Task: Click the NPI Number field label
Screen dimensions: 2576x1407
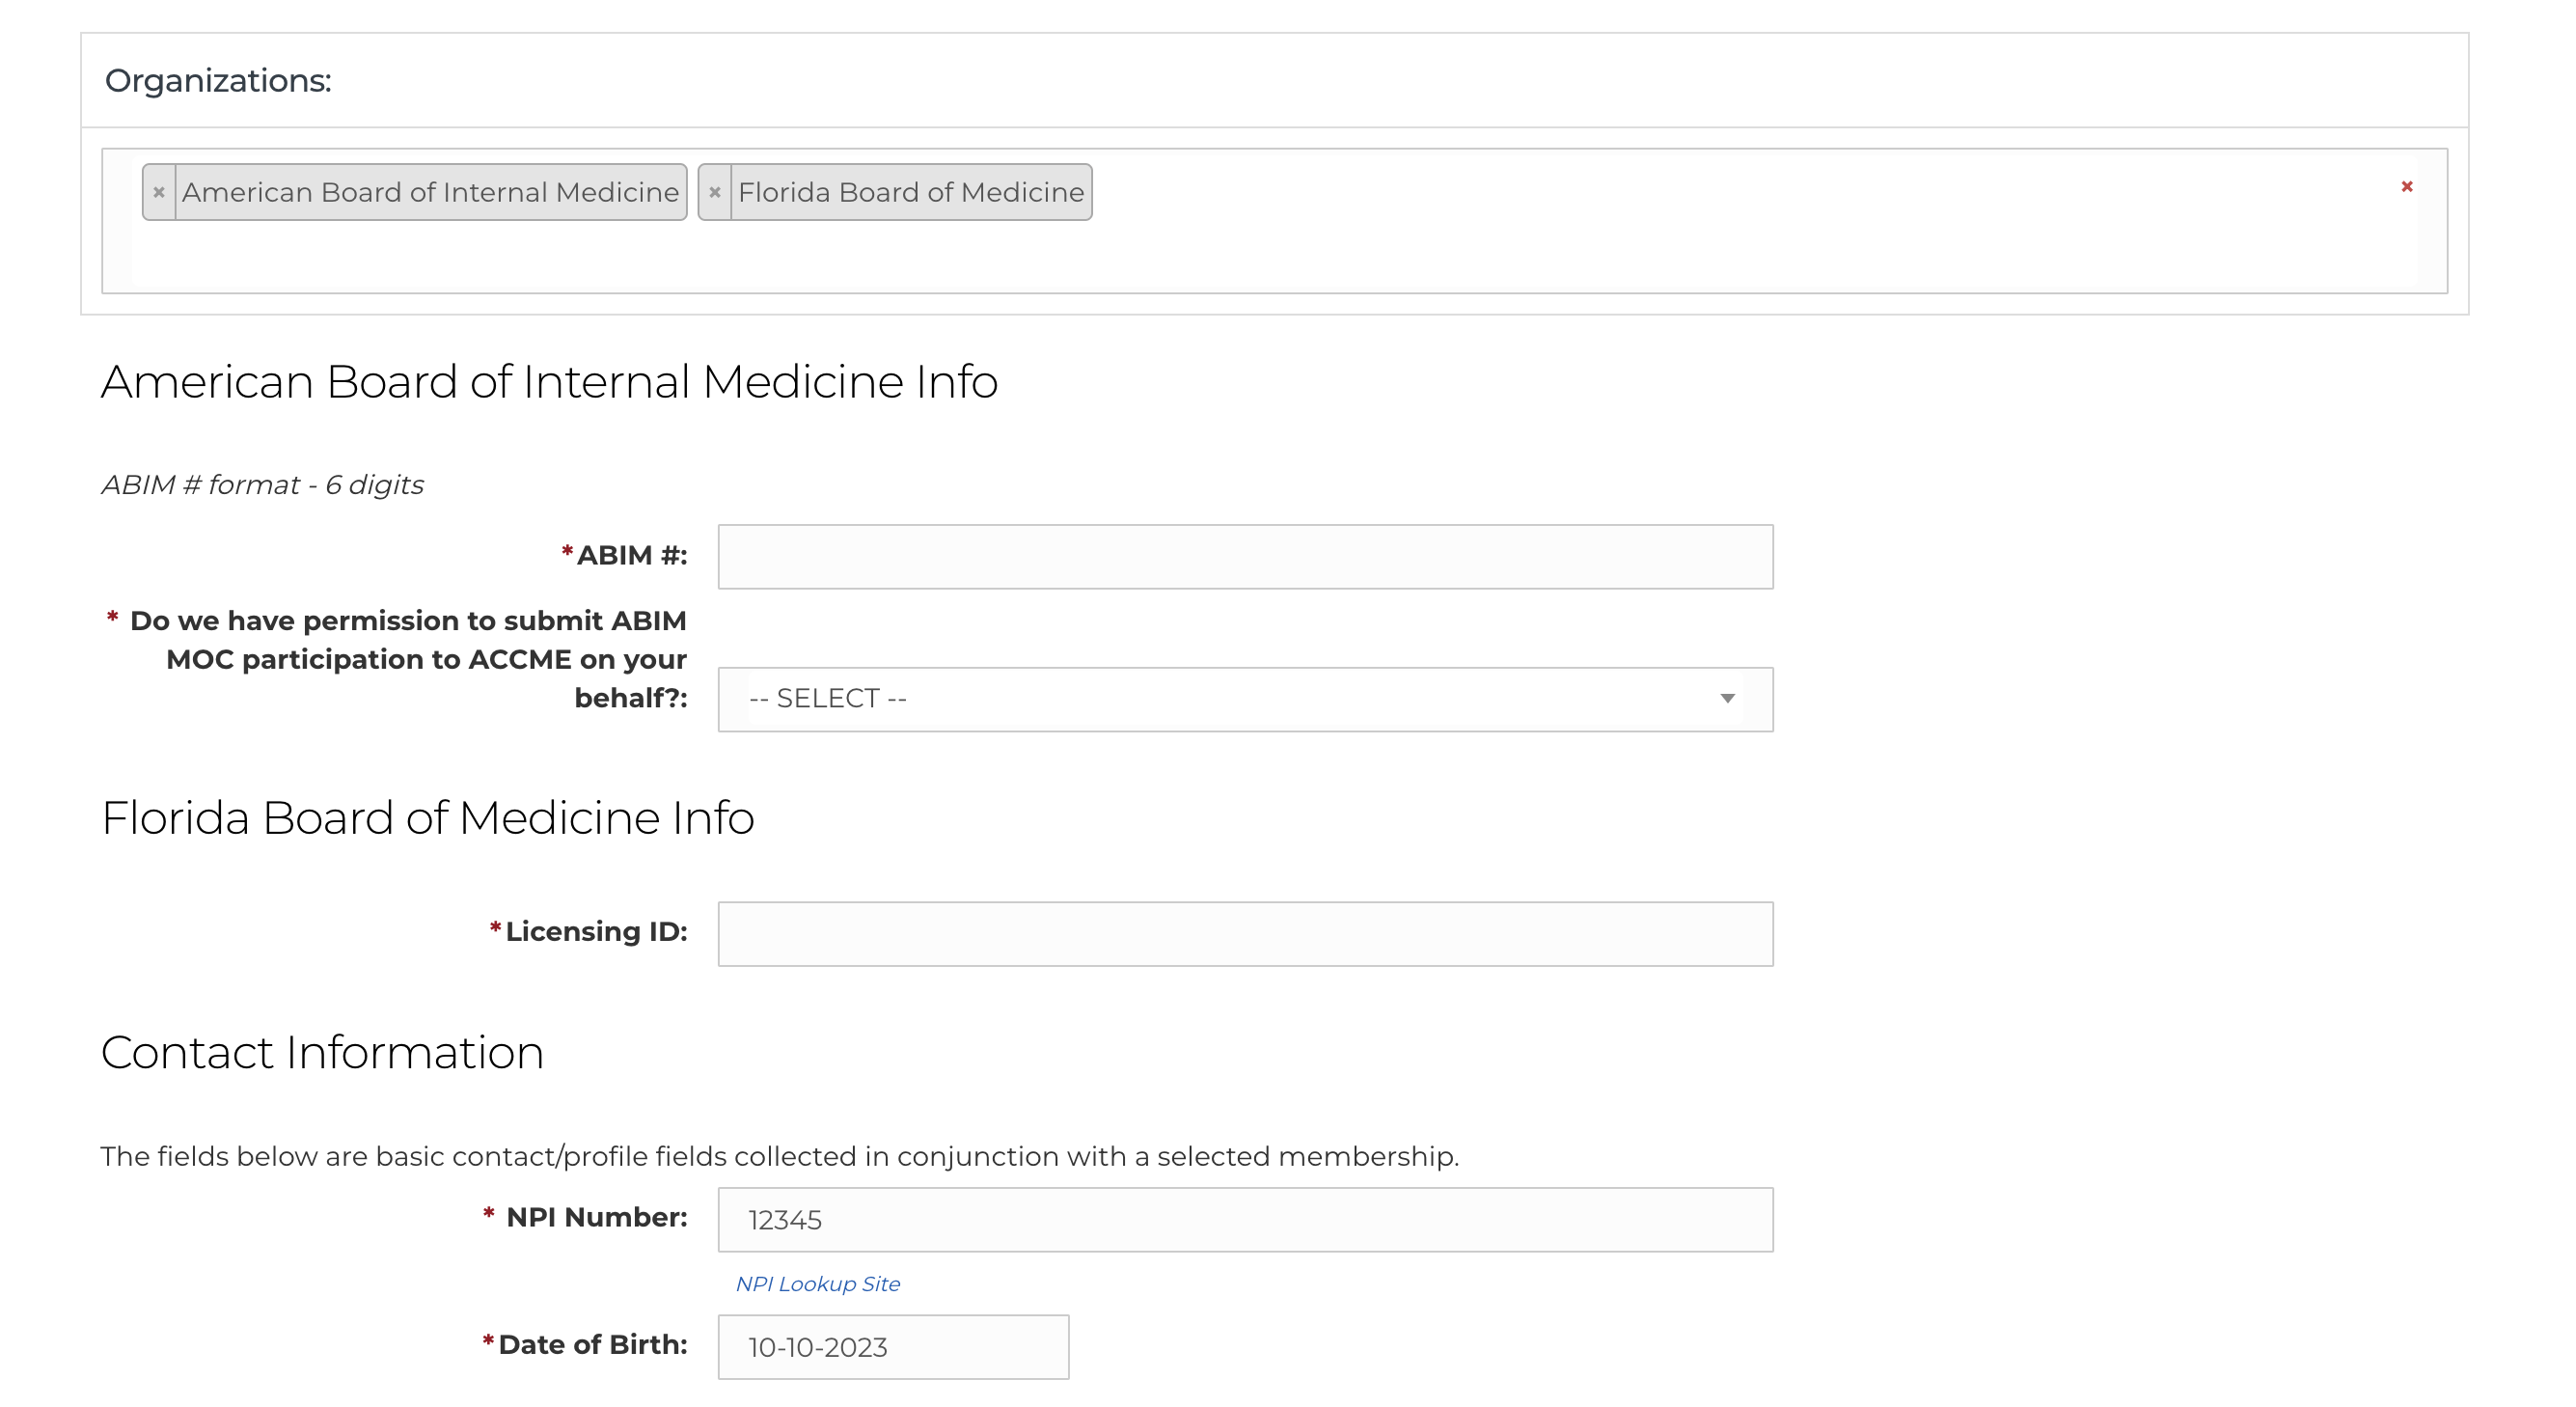Action: (596, 1217)
